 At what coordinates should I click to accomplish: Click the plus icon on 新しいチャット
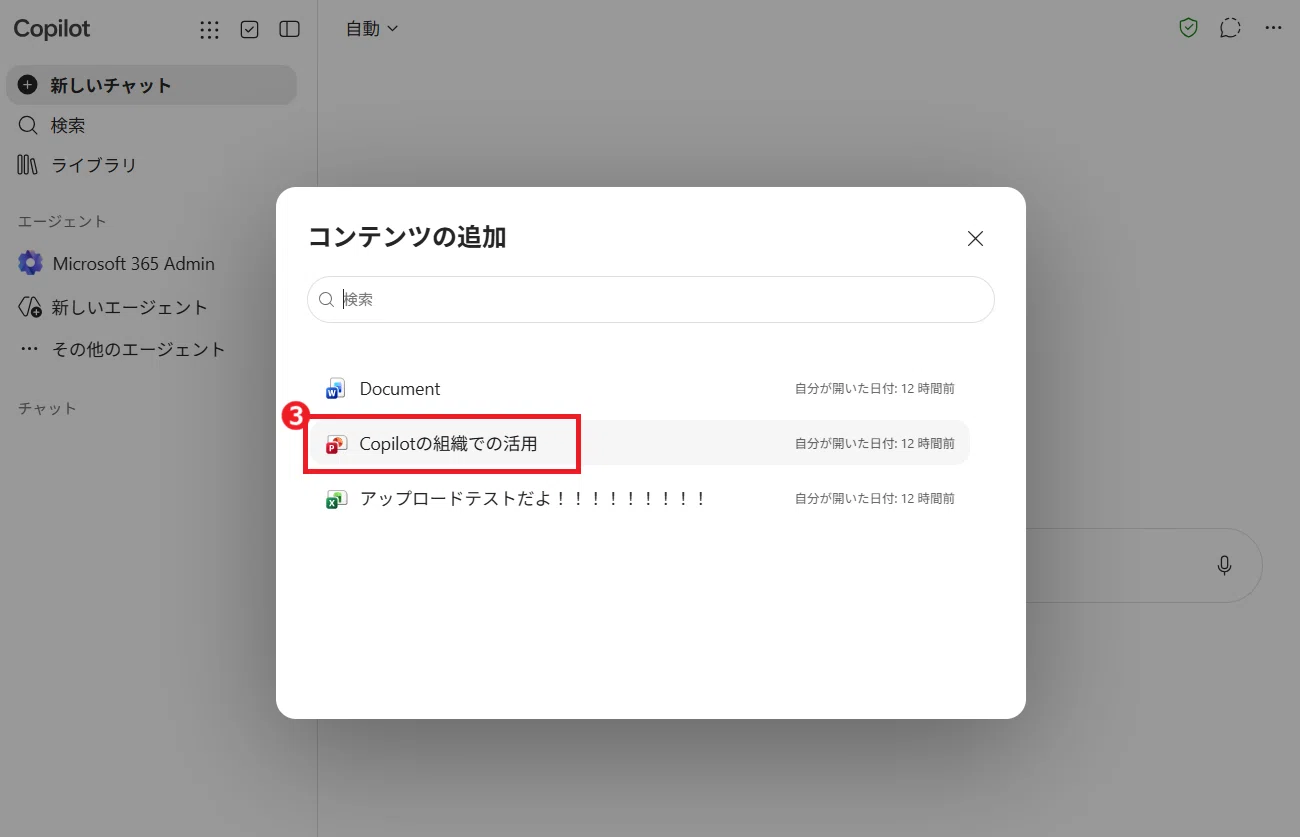pyautogui.click(x=28, y=85)
